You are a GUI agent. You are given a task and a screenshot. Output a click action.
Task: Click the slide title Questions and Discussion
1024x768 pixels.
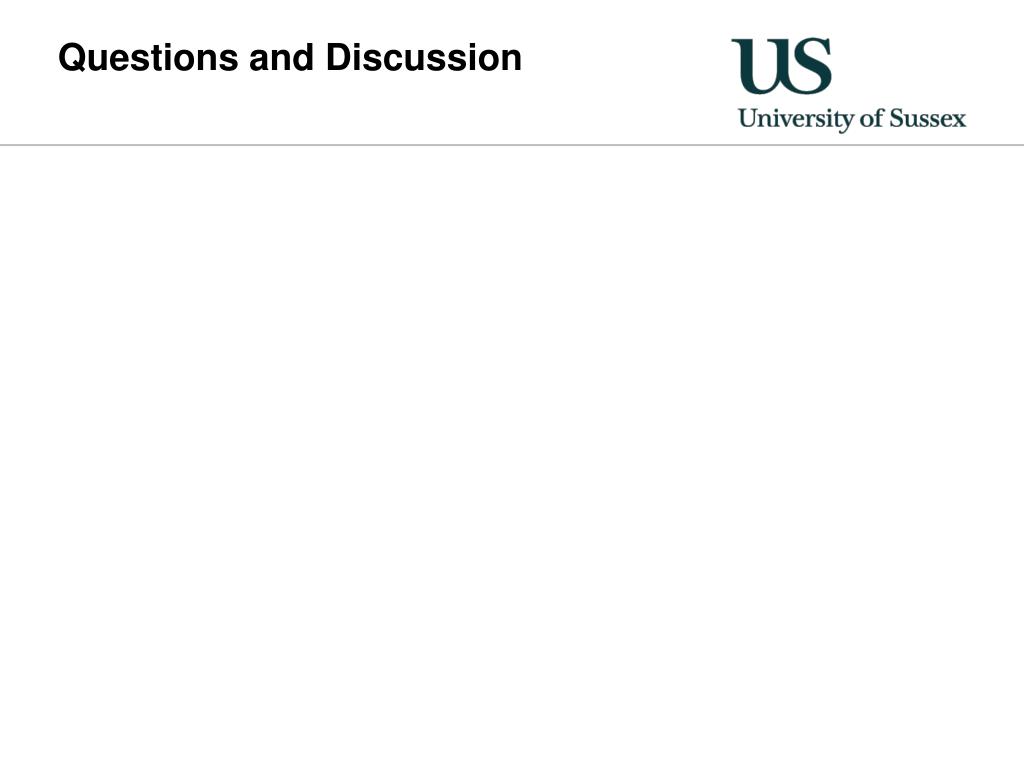tap(290, 57)
